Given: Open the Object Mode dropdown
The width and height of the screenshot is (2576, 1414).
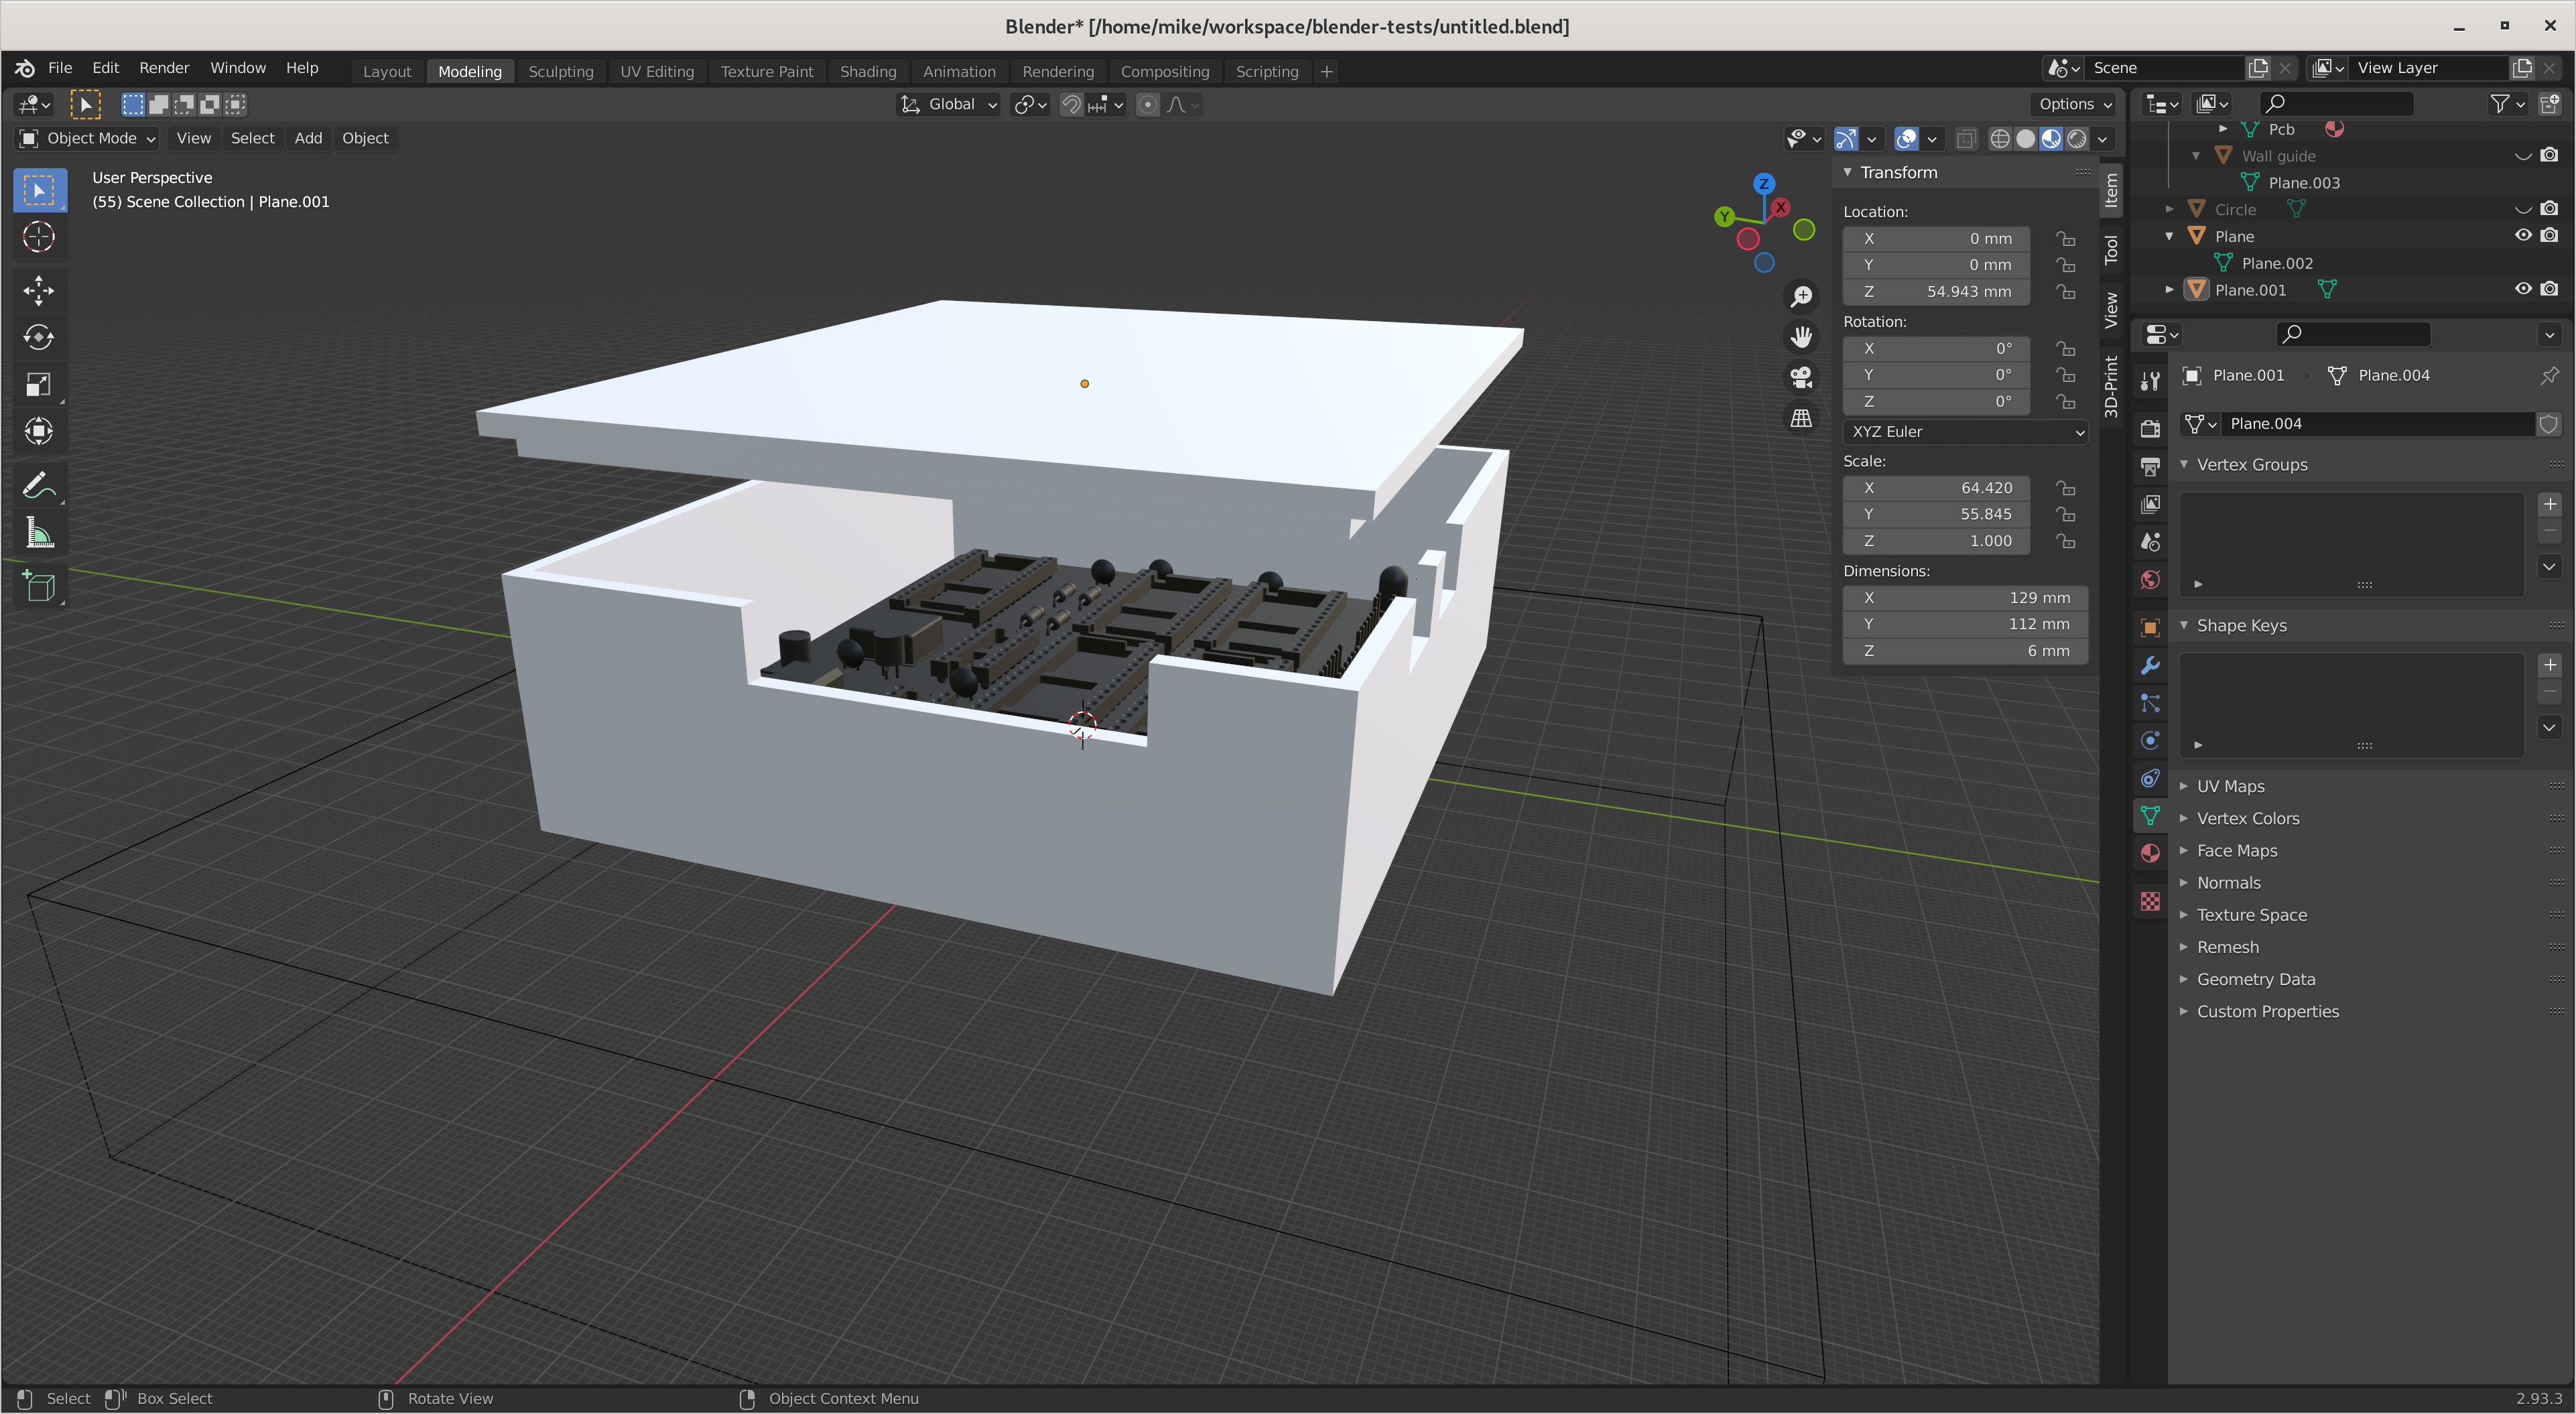Looking at the screenshot, I should (x=88, y=138).
